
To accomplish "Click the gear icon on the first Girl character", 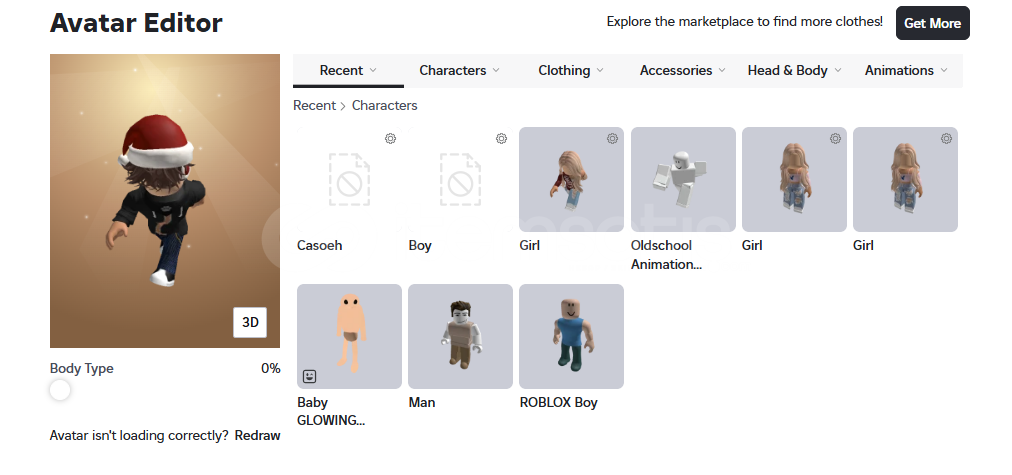I will click(612, 138).
